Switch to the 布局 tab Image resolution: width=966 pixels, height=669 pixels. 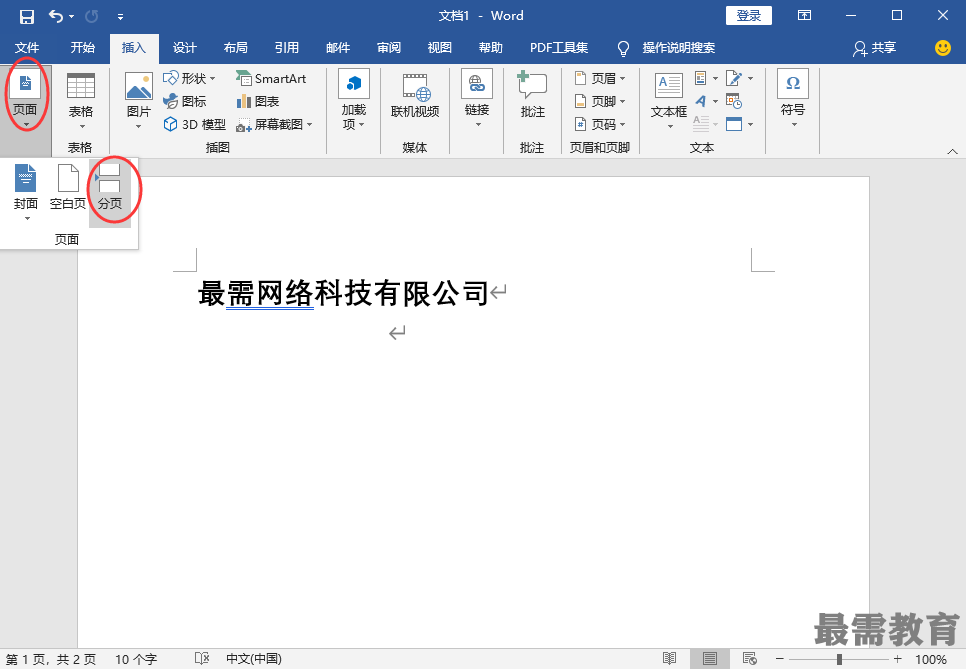coord(235,47)
